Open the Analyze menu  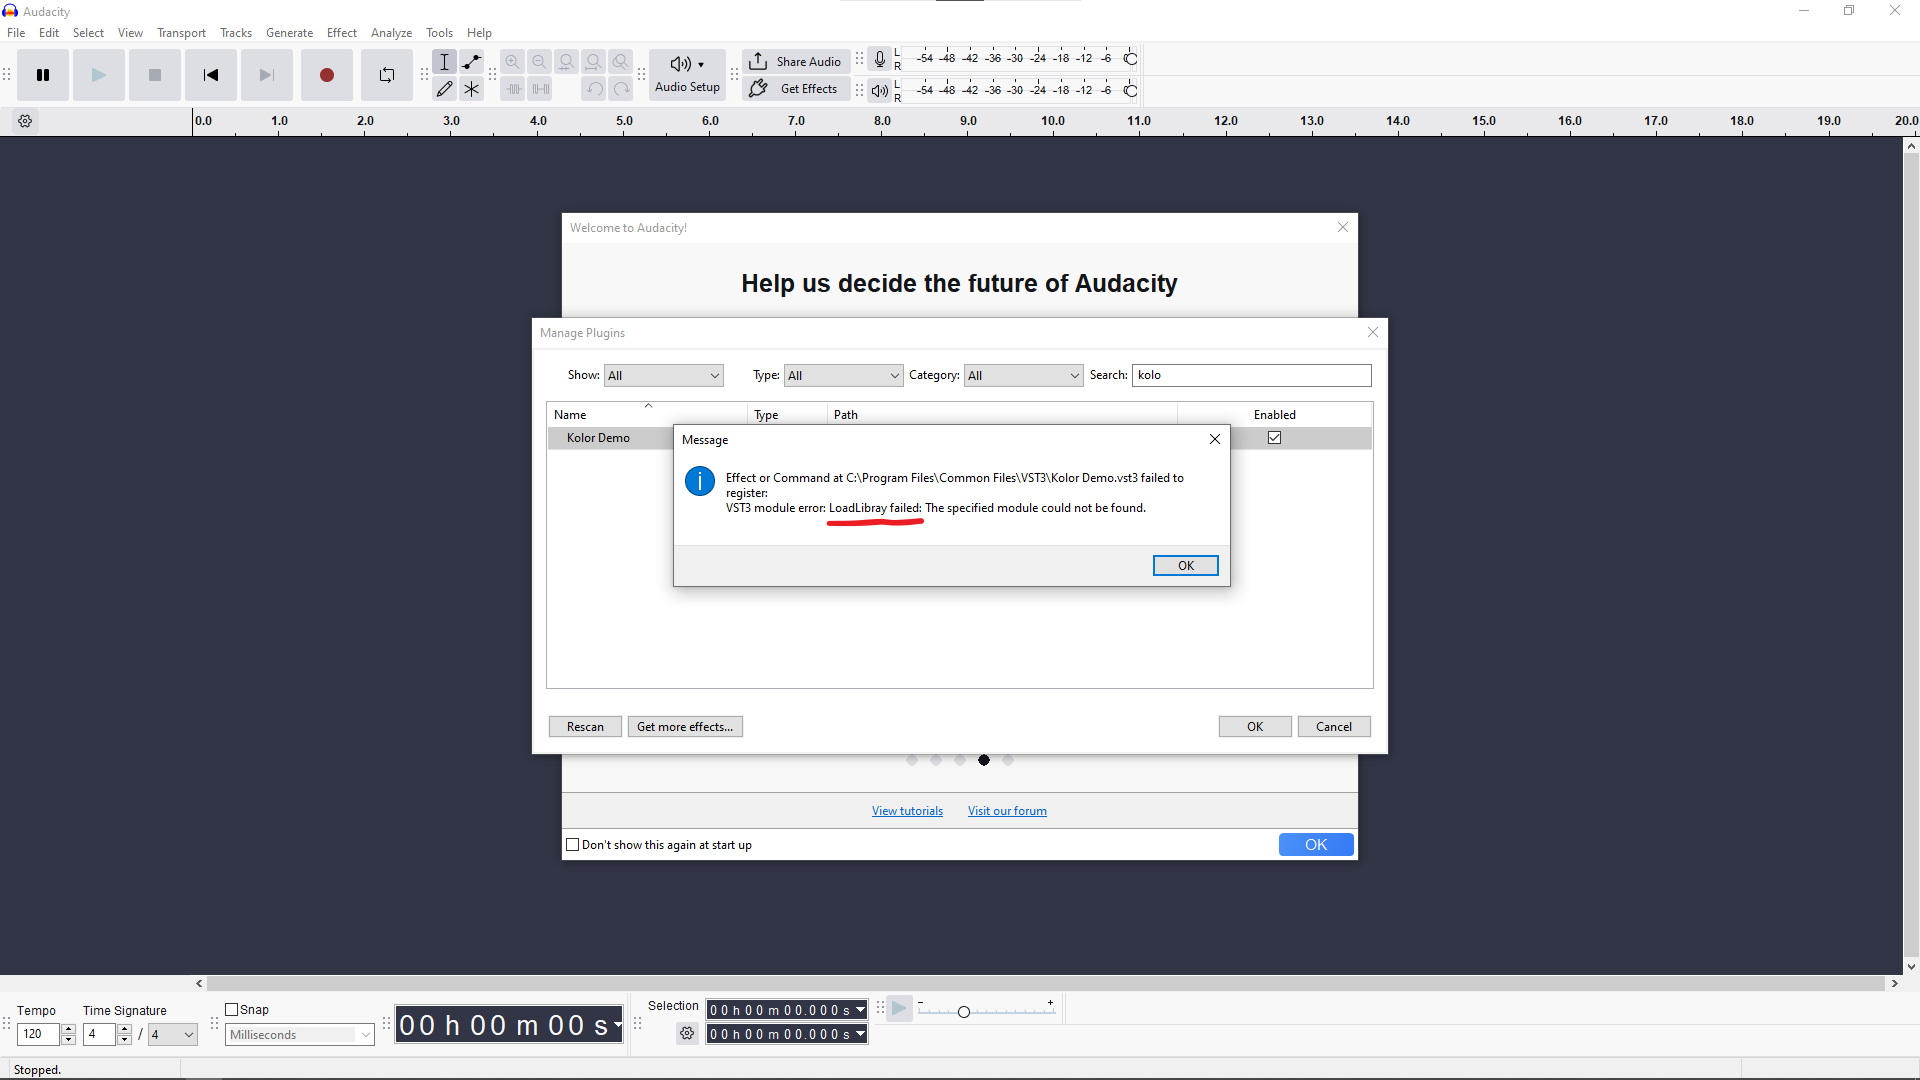click(x=391, y=33)
